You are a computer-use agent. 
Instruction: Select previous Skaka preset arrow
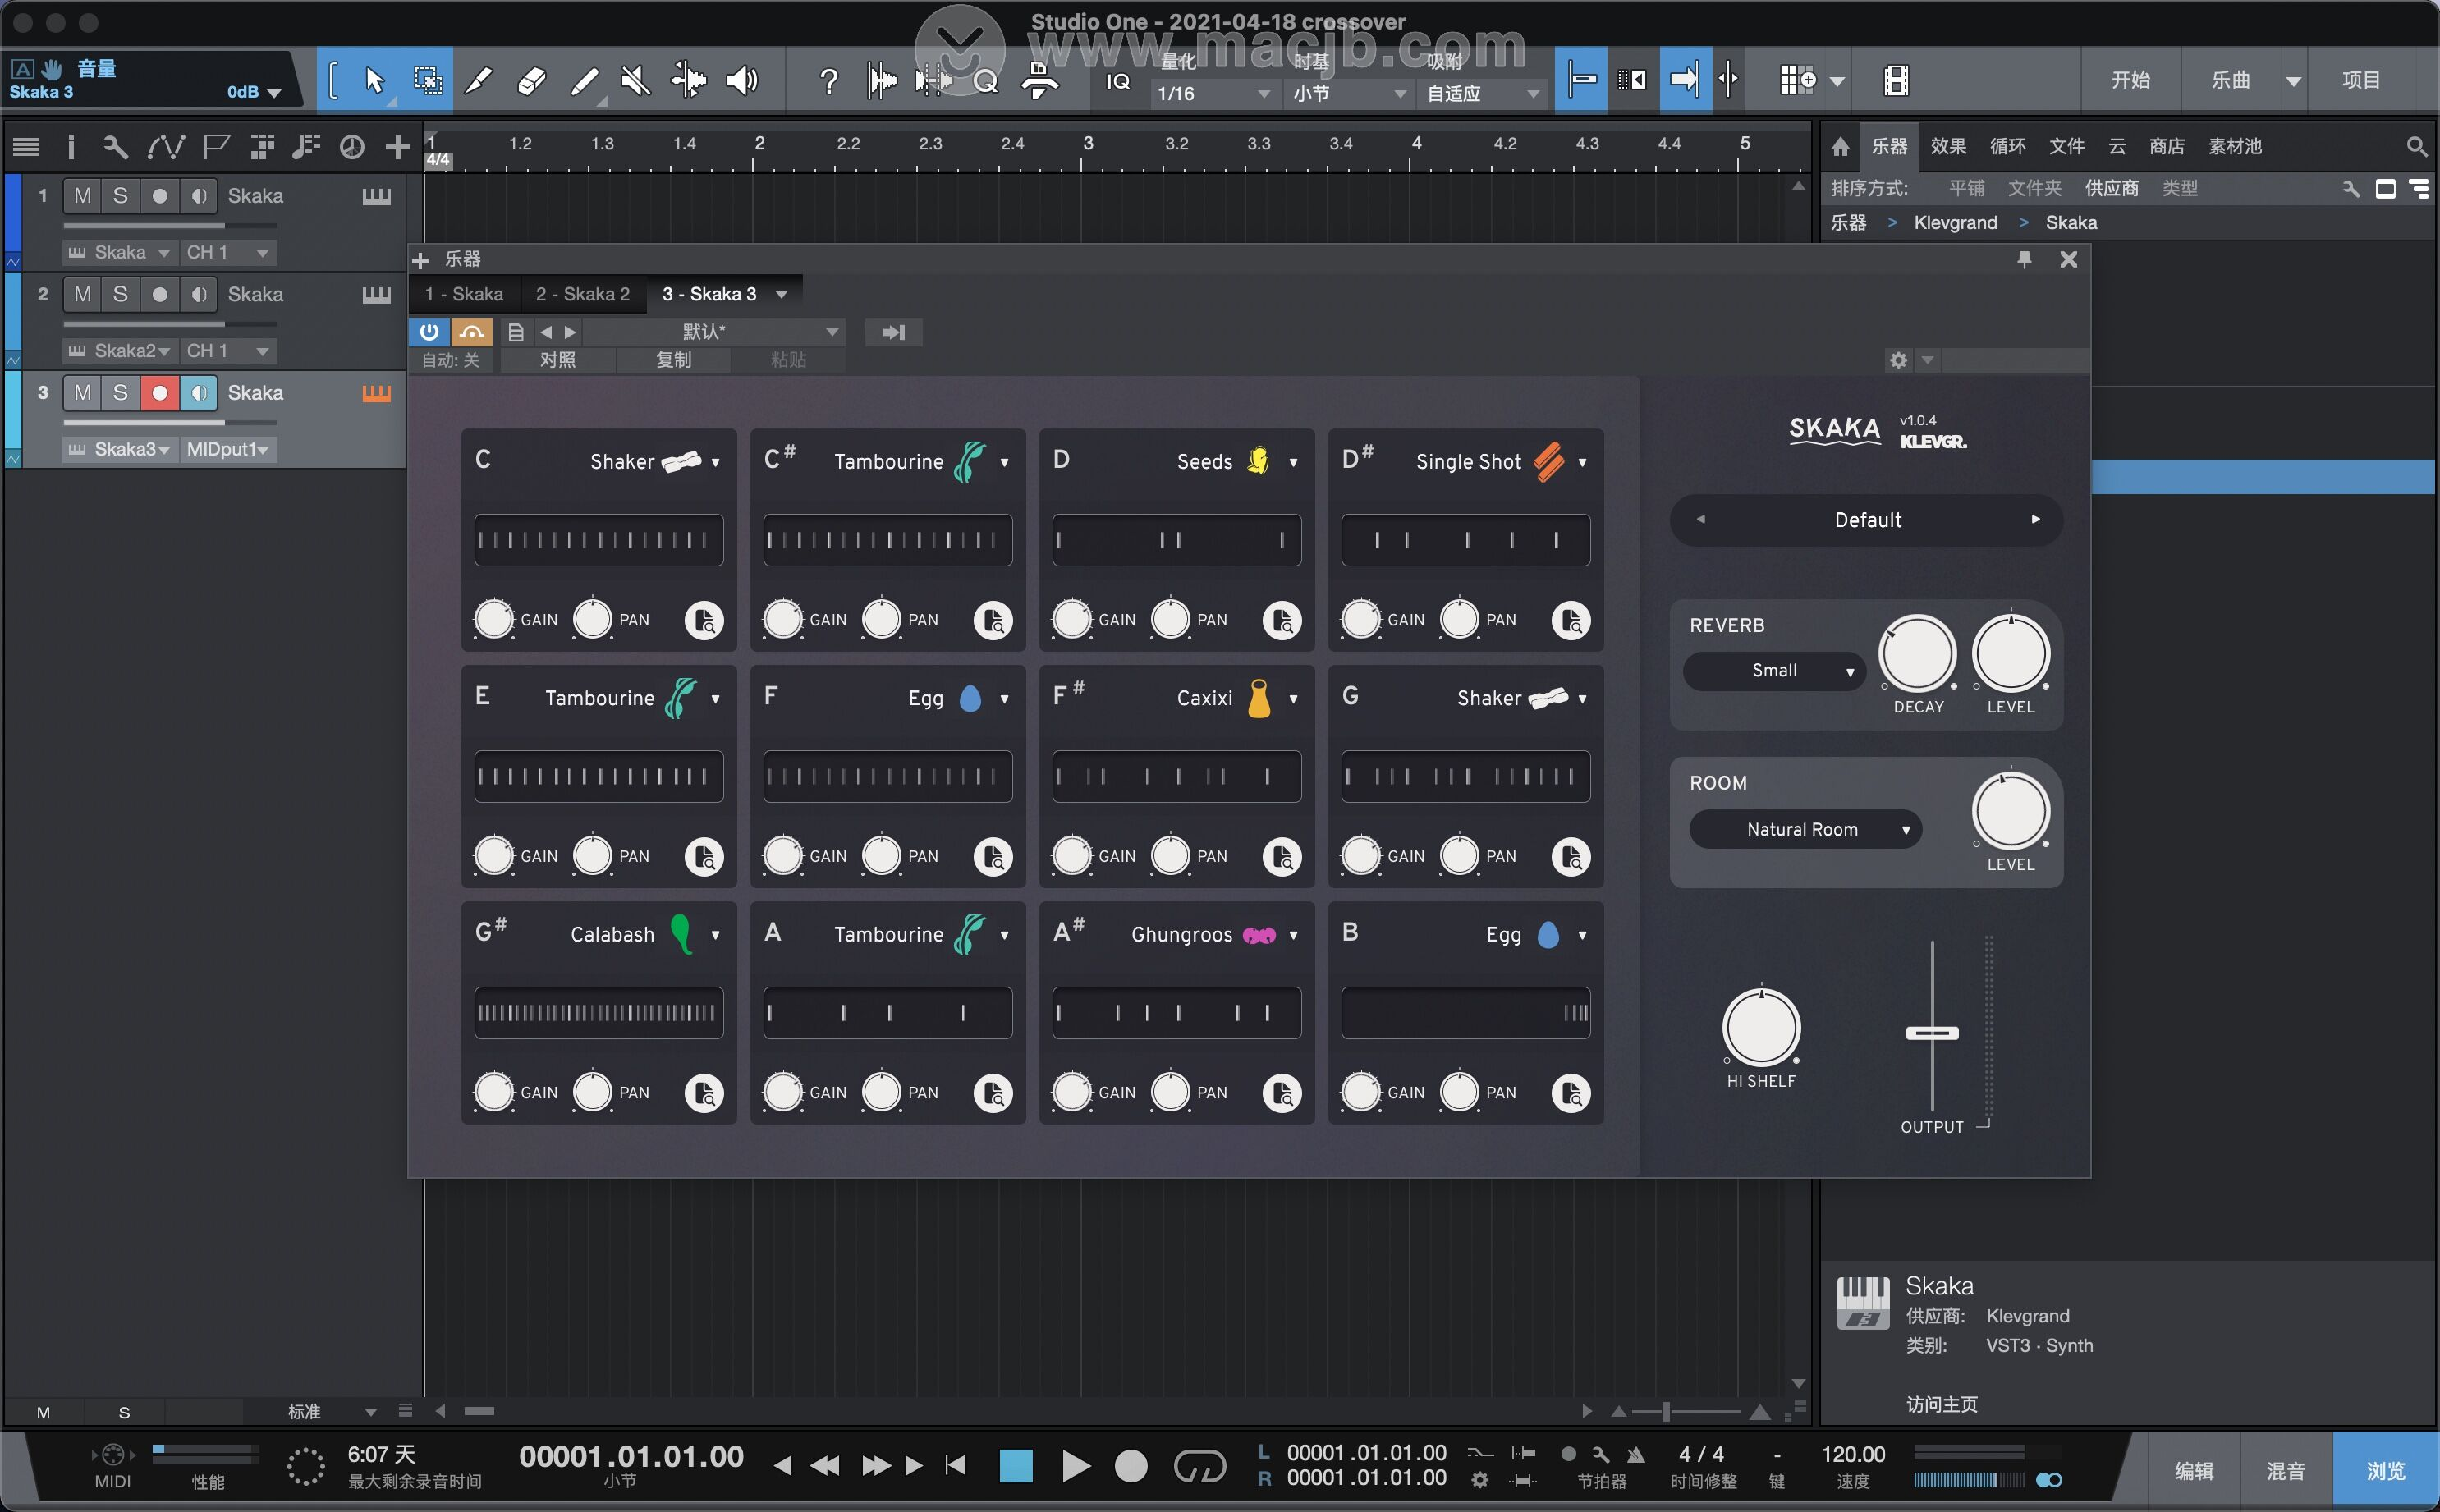coord(1700,519)
